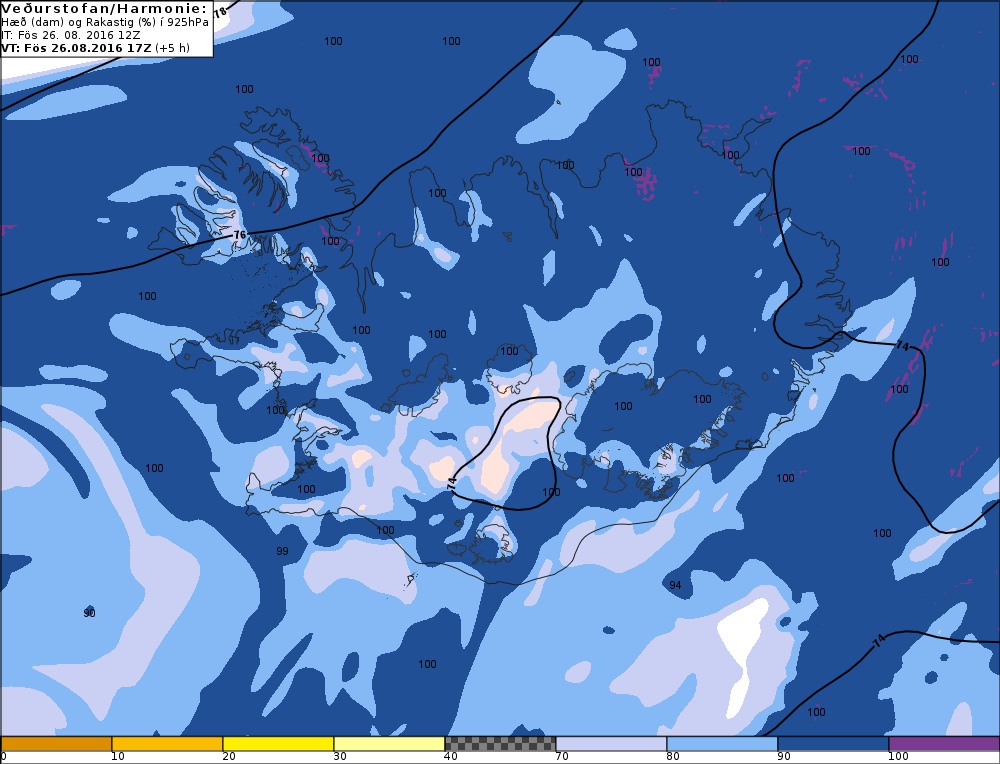Click the '90' humidity value on the map

pyautogui.click(x=89, y=613)
